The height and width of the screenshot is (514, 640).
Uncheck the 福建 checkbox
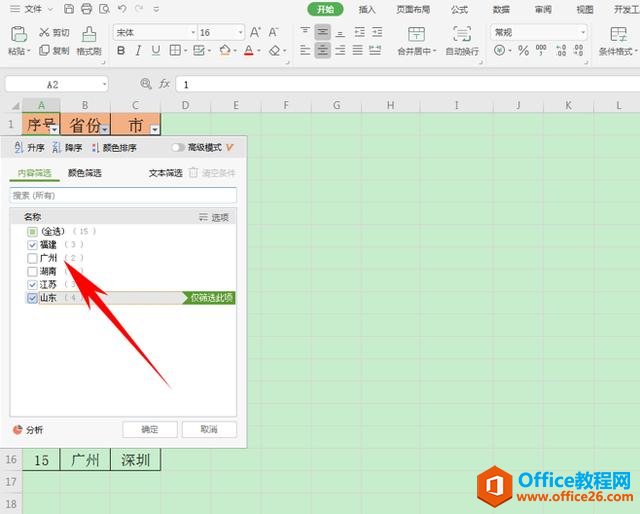click(33, 244)
